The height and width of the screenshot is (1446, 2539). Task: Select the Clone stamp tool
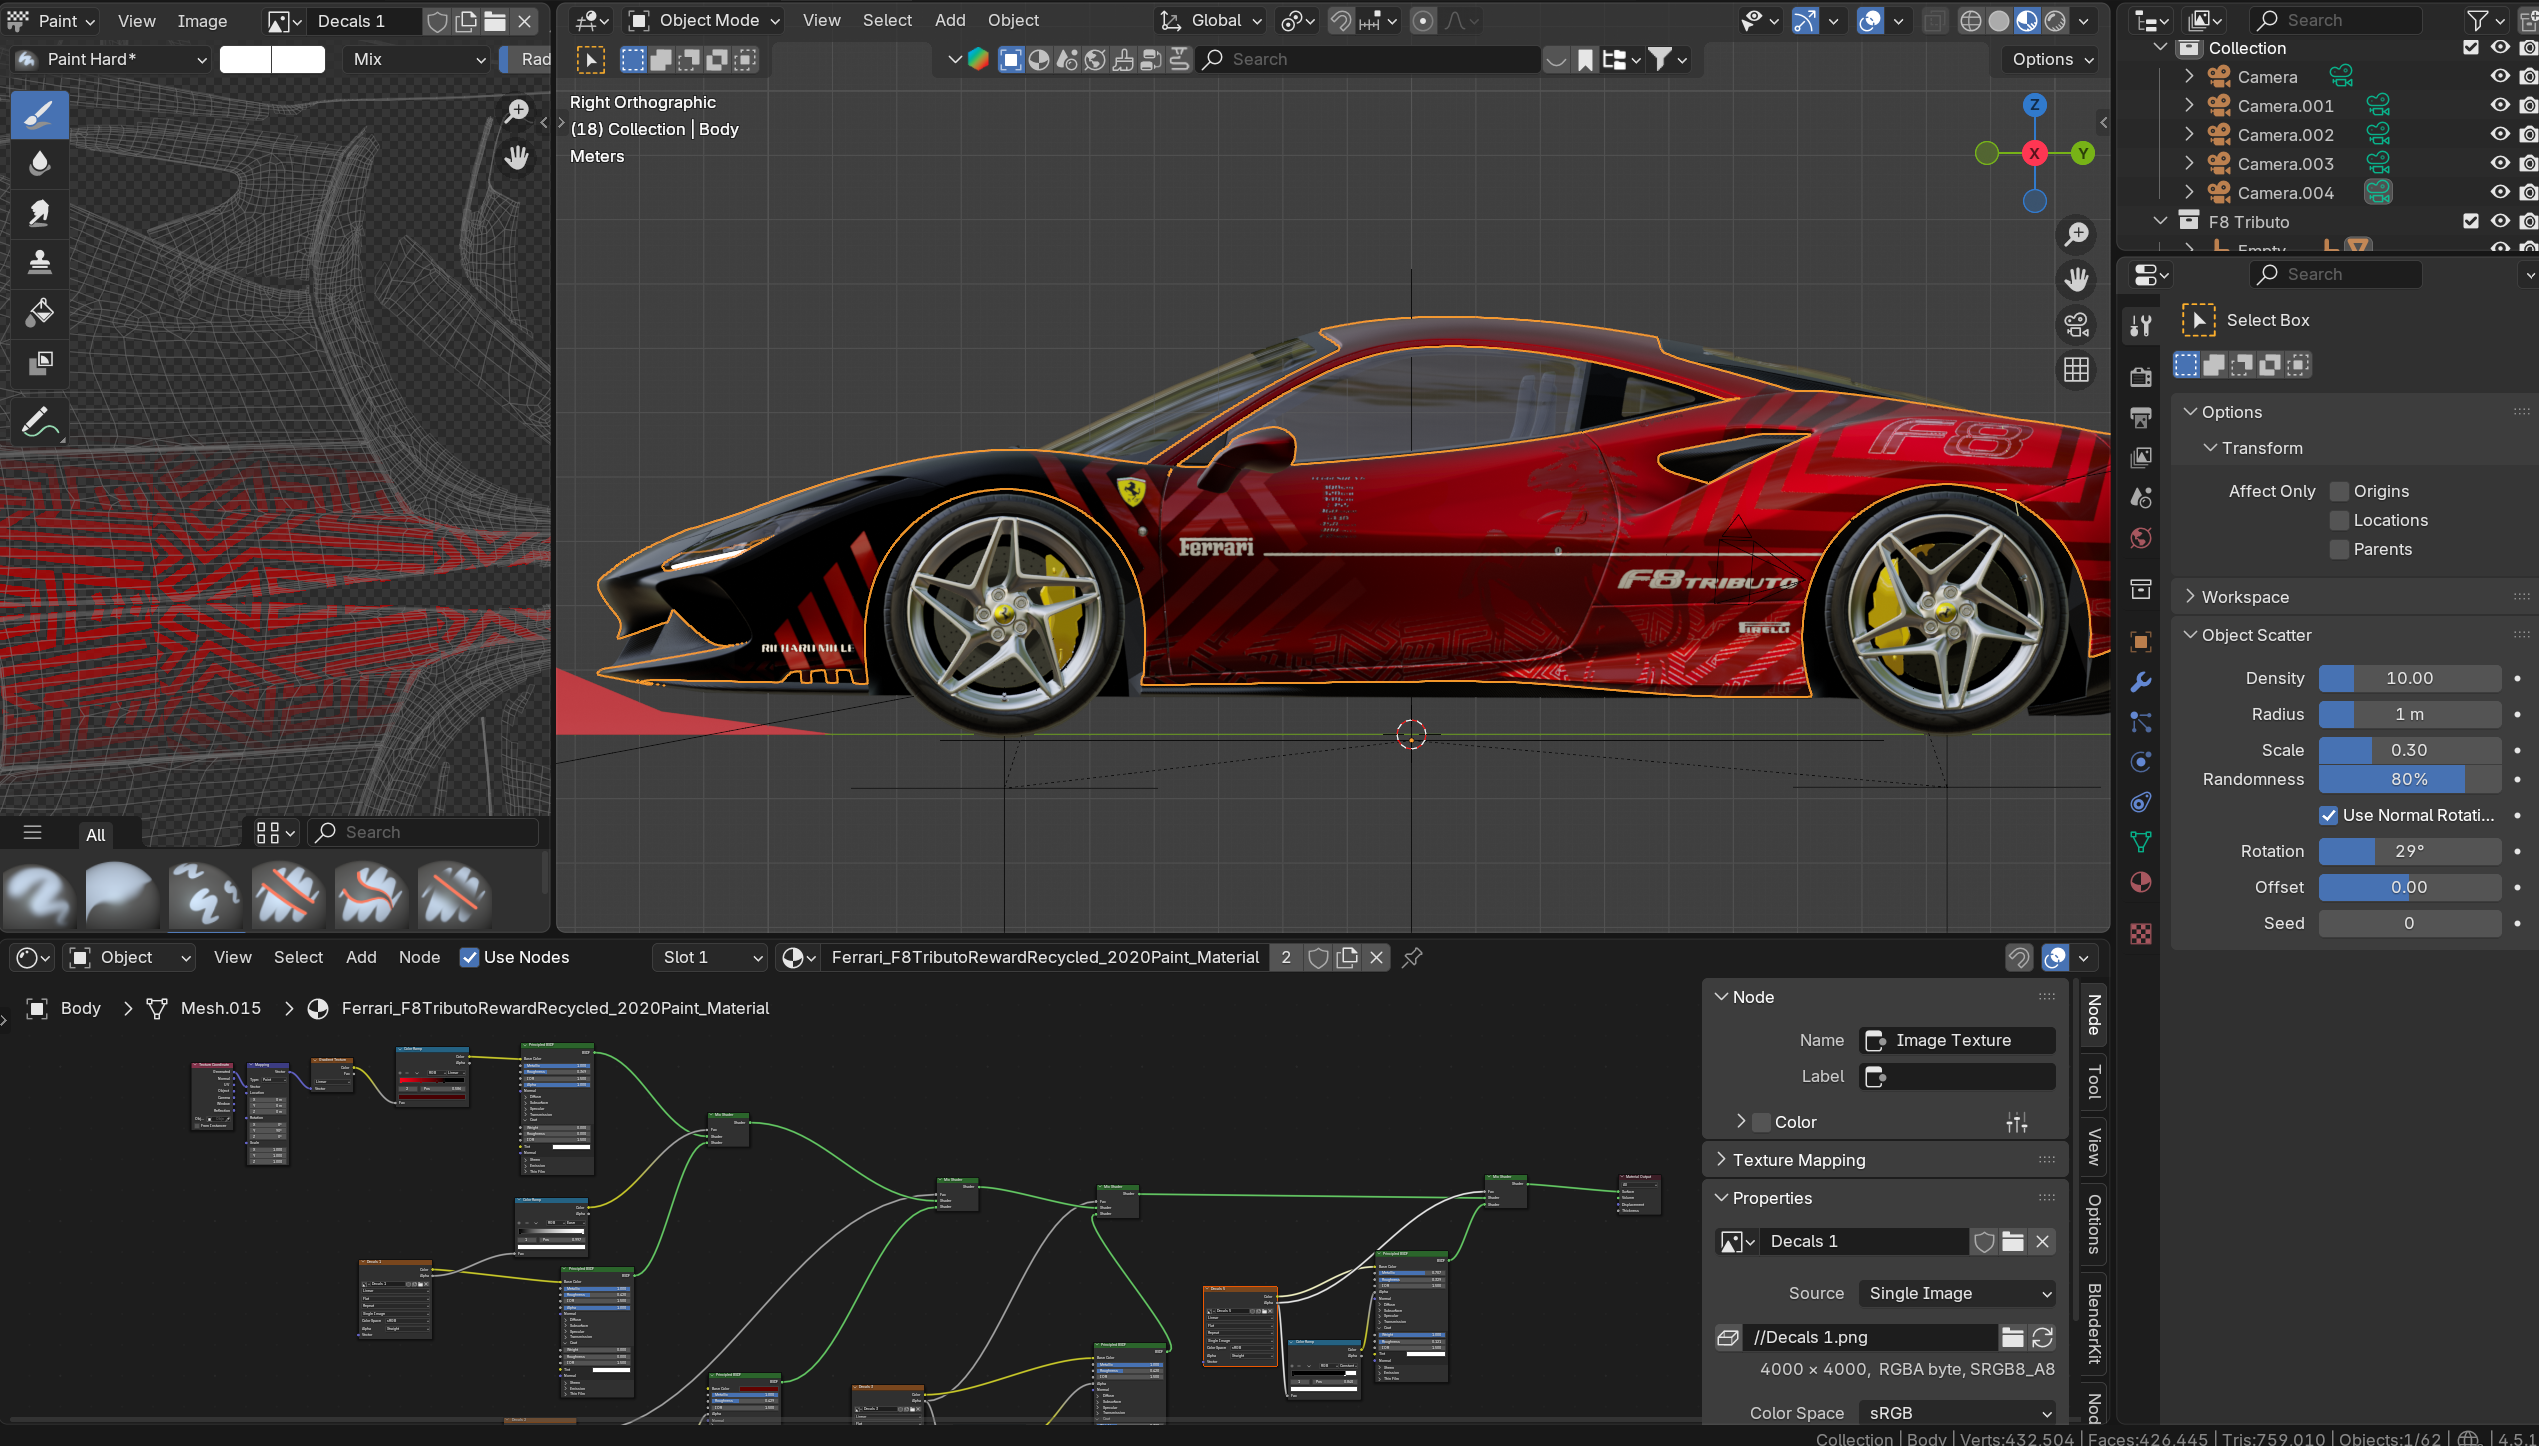pos(40,262)
